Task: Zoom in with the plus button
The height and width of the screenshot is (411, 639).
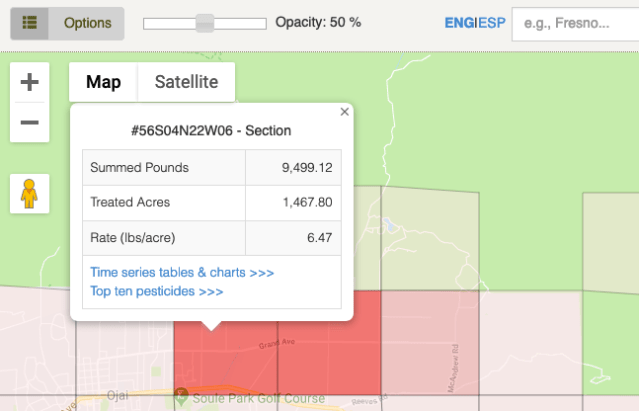Action: pos(29,82)
